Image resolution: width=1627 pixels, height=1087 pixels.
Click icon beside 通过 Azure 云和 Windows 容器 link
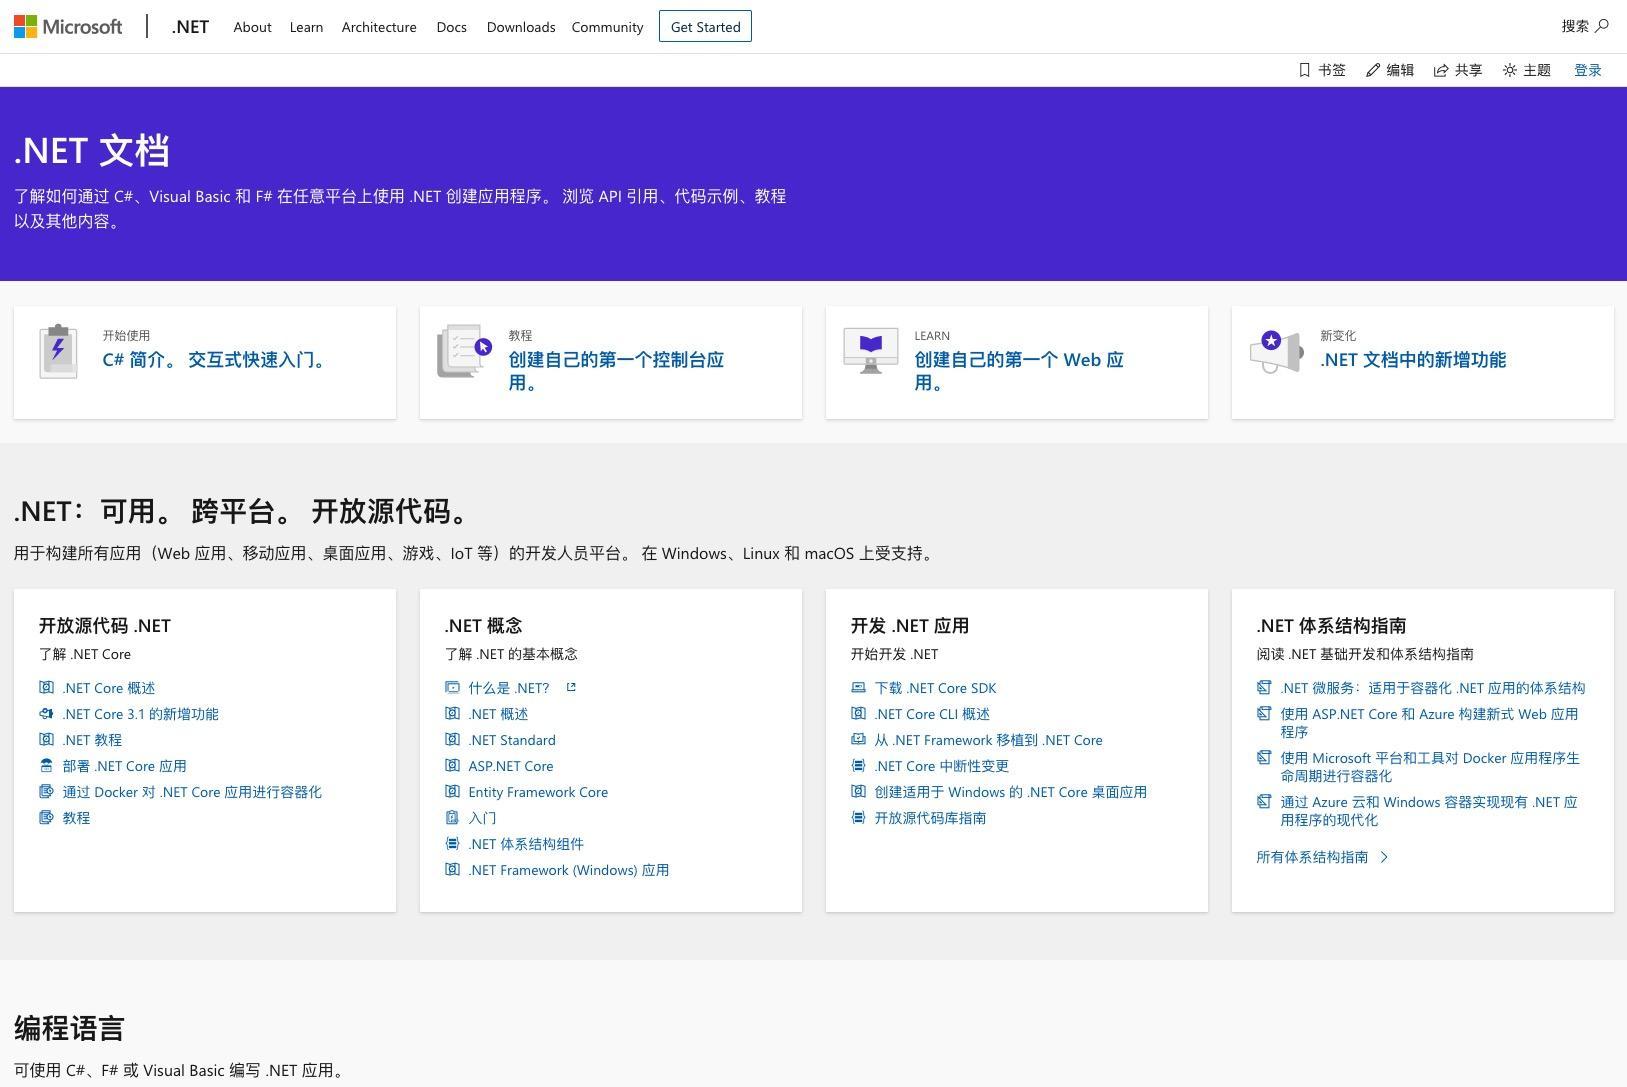(1264, 801)
